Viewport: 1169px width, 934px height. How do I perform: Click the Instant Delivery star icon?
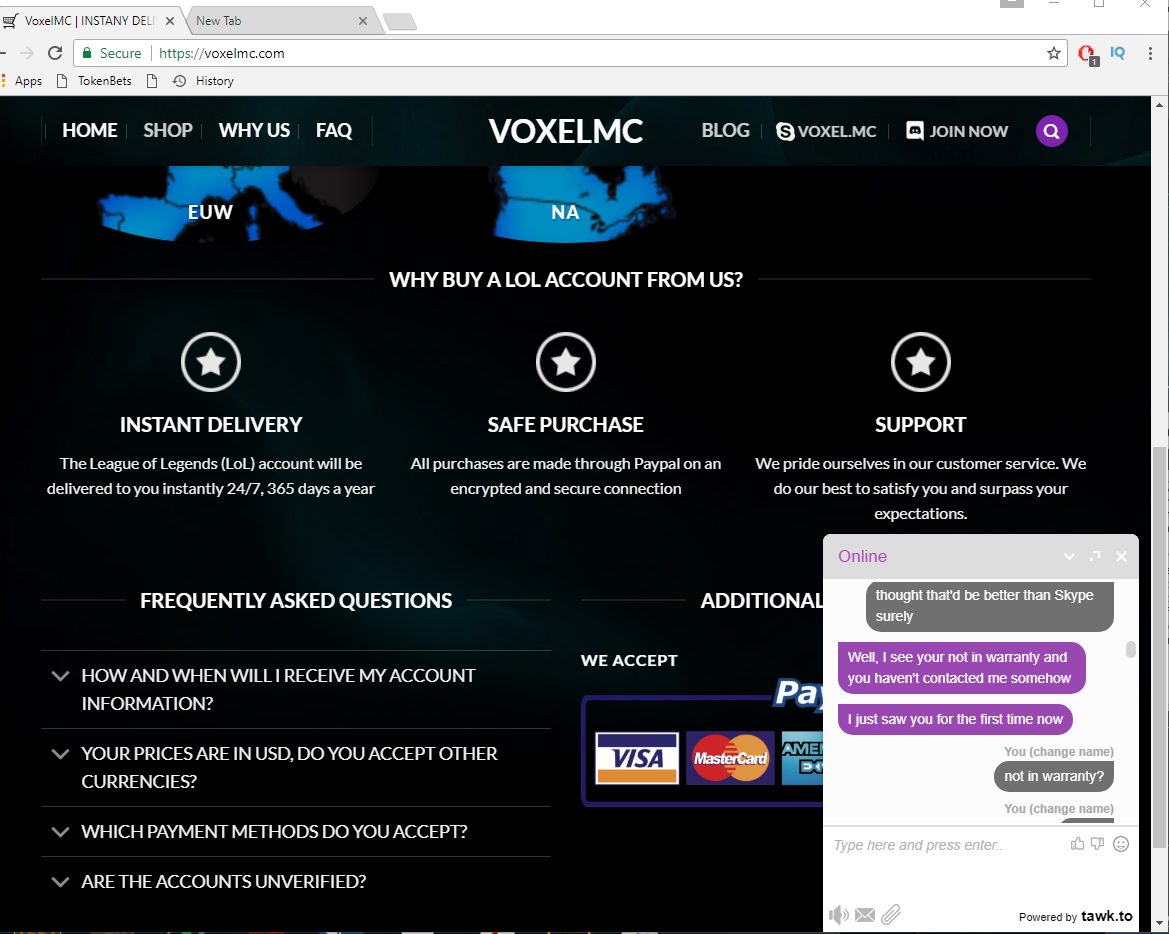[x=211, y=362]
